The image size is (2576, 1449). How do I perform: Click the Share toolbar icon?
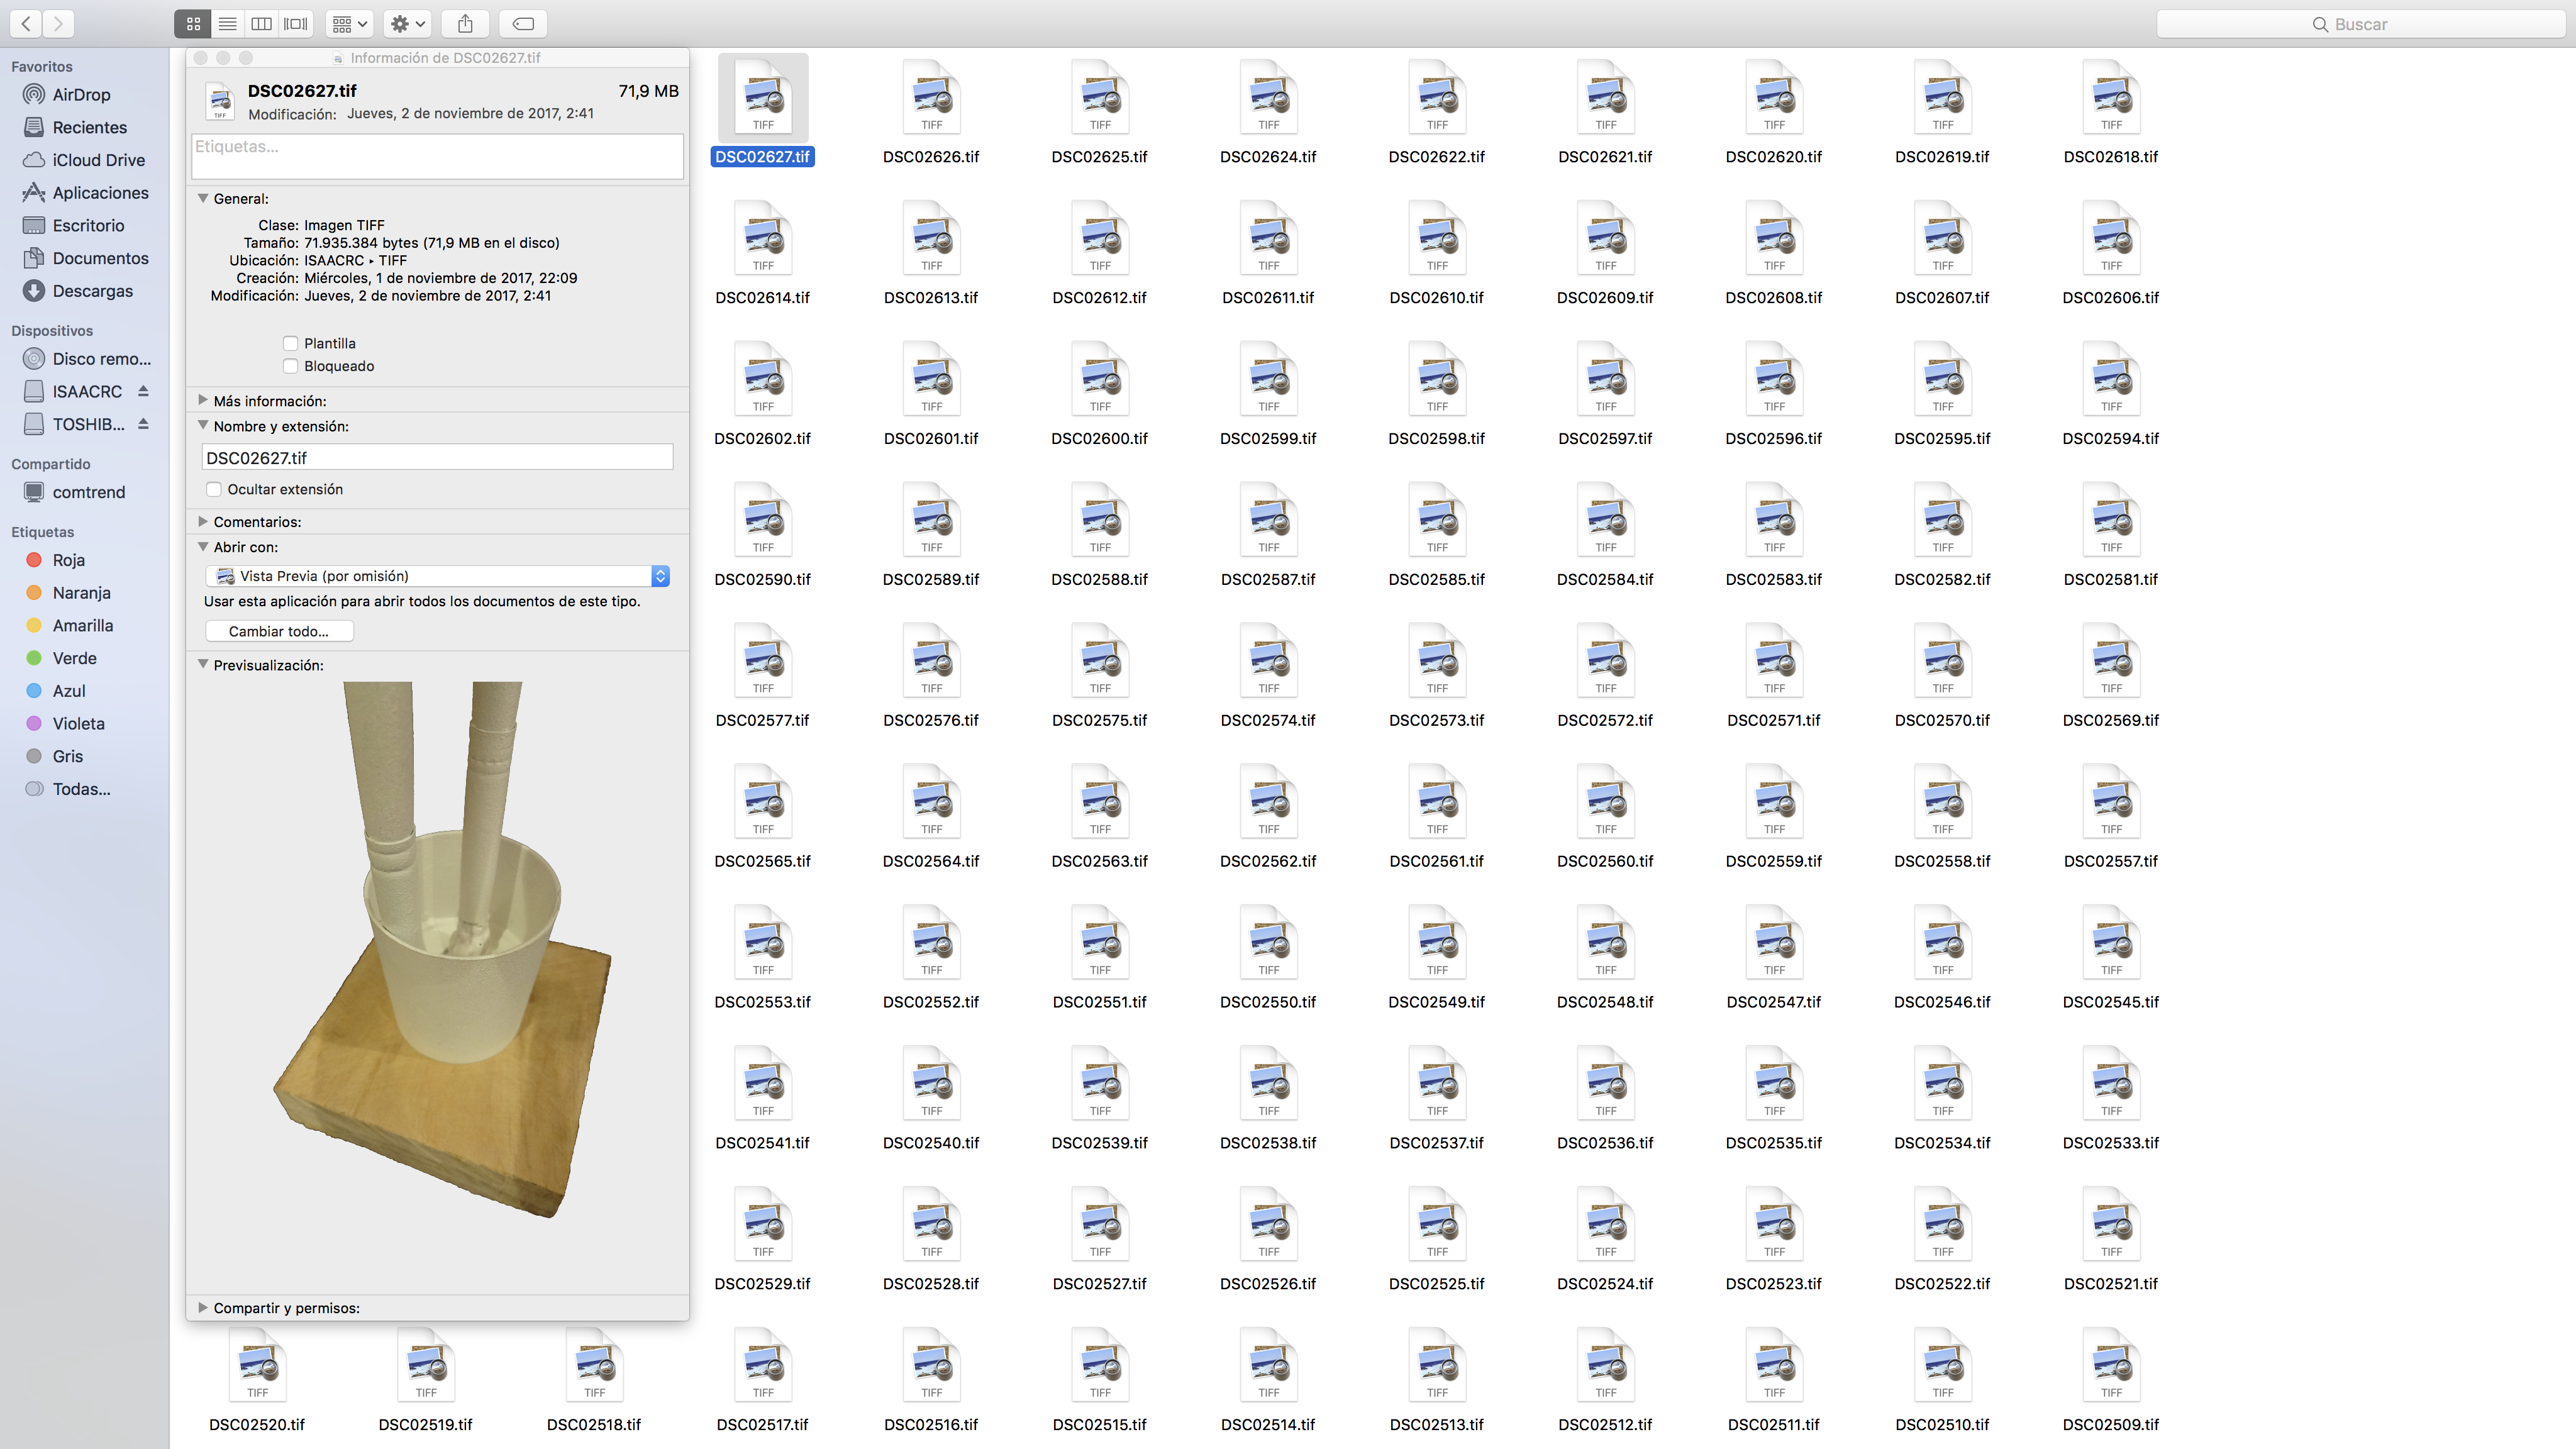coord(465,24)
